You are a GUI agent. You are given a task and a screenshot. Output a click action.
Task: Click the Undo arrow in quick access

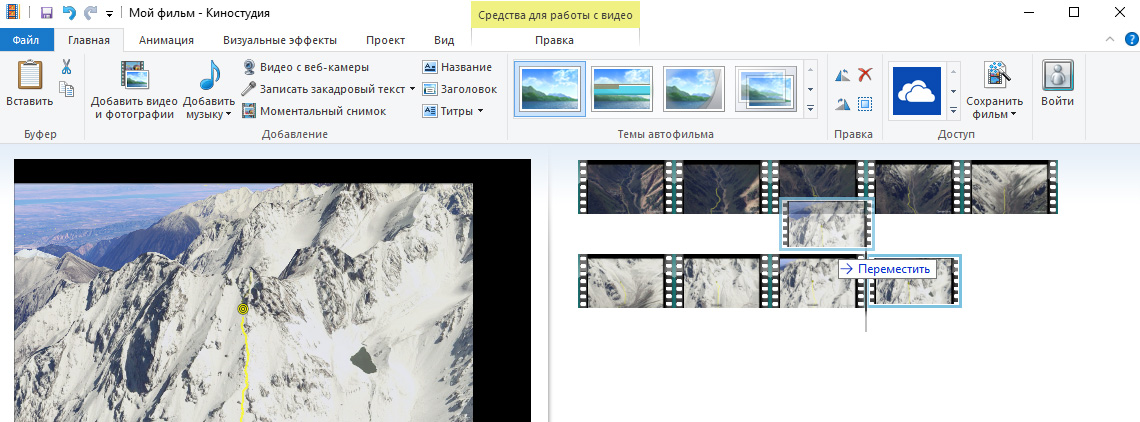pyautogui.click(x=69, y=13)
